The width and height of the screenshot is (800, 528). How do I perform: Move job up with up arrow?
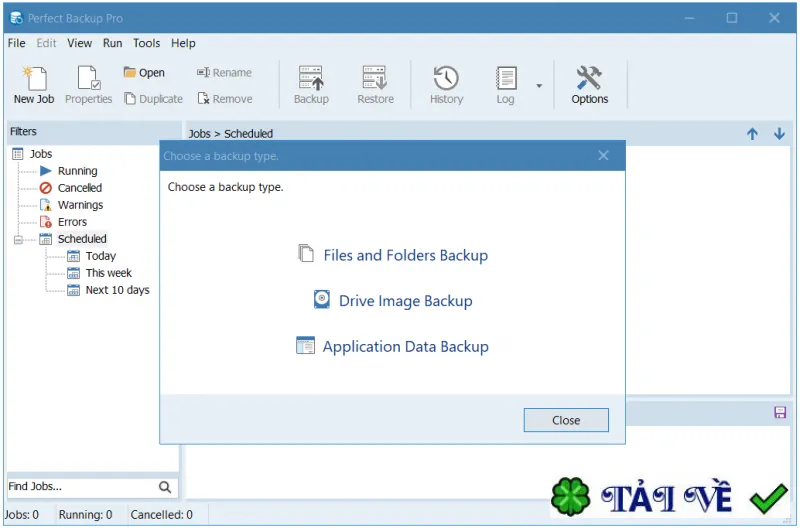(752, 134)
